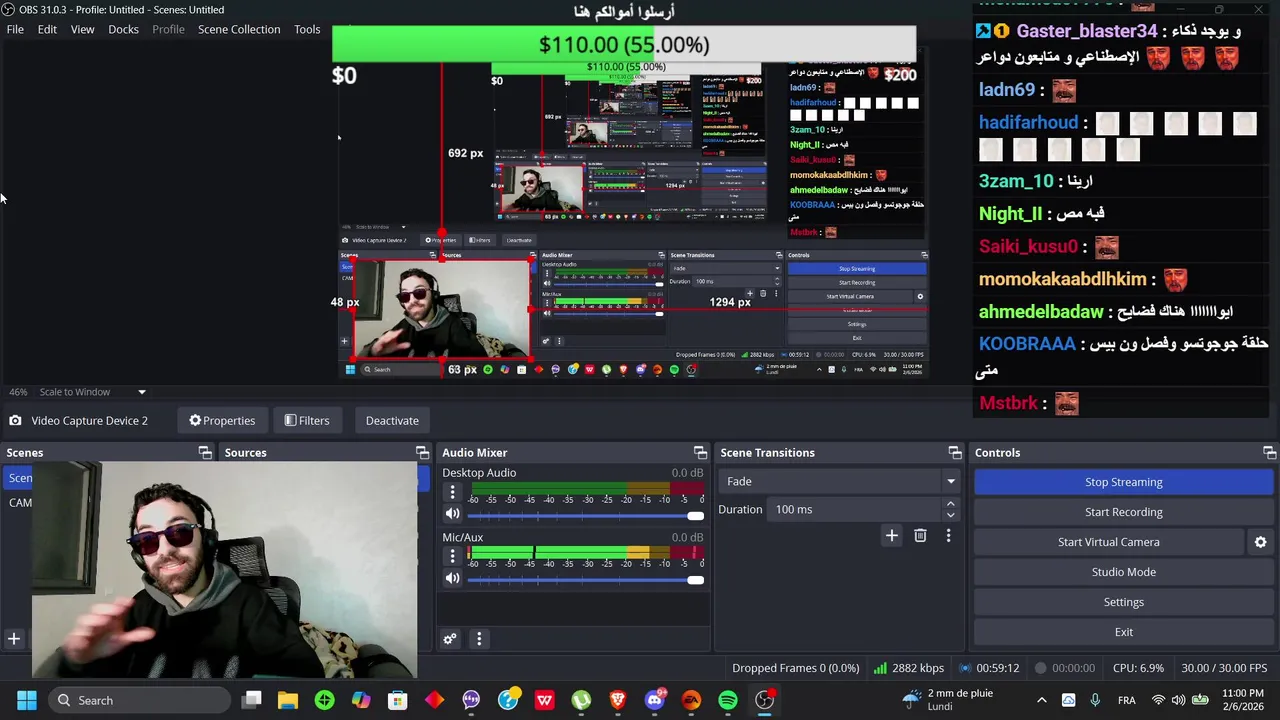Open the View menu
The height and width of the screenshot is (720, 1280).
click(x=82, y=29)
